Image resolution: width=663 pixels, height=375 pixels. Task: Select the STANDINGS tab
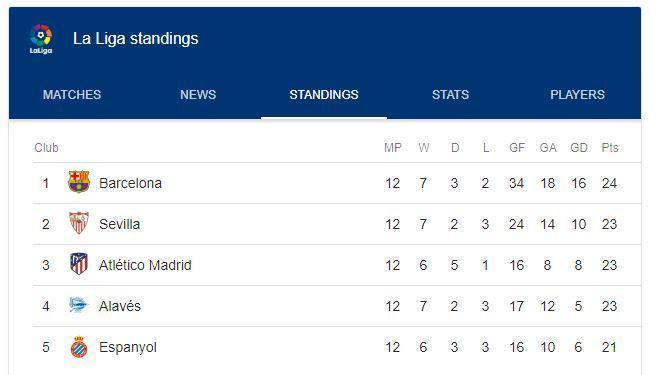(324, 95)
